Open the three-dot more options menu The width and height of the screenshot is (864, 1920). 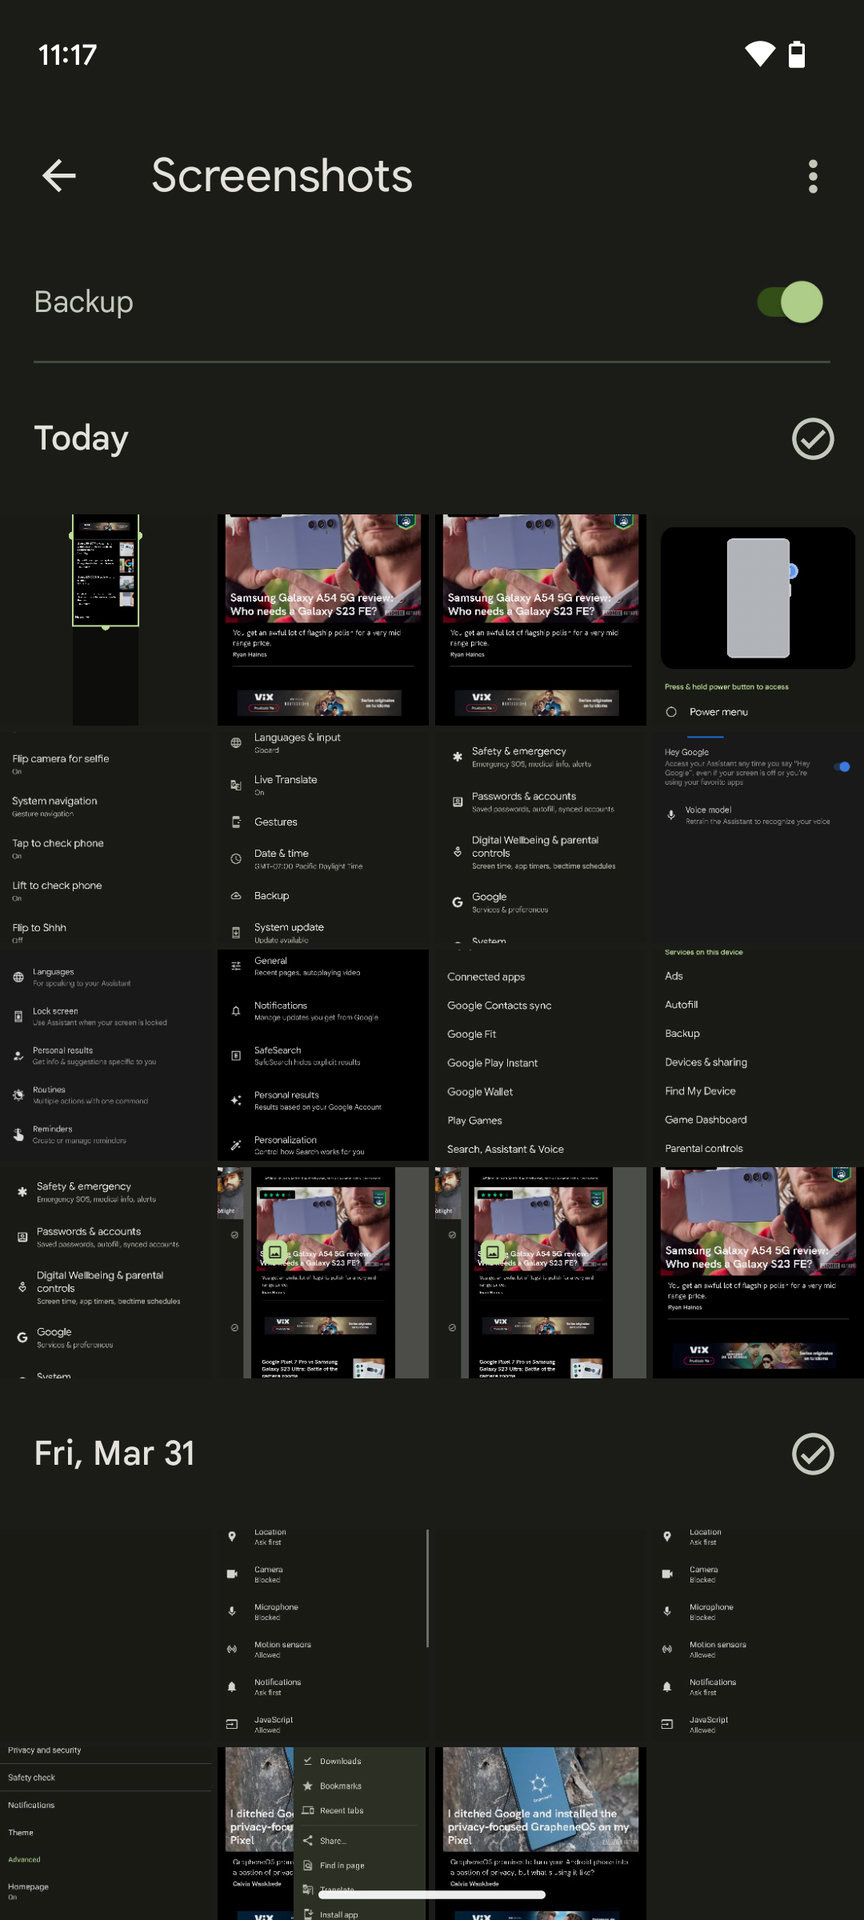pos(813,176)
